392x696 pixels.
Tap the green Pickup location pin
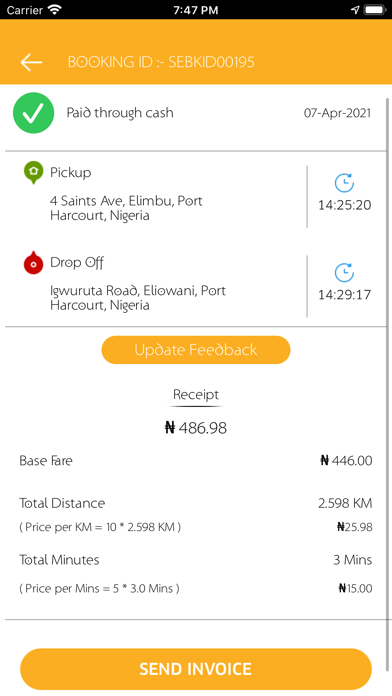click(33, 173)
